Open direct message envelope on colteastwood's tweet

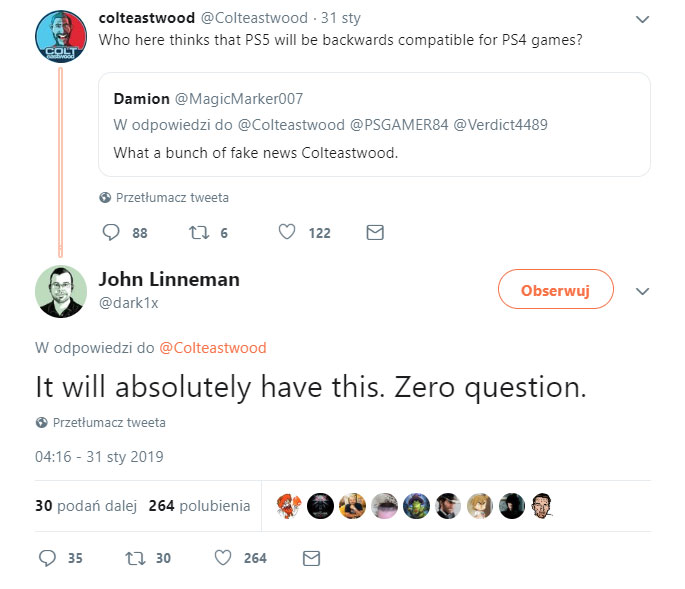pos(375,232)
